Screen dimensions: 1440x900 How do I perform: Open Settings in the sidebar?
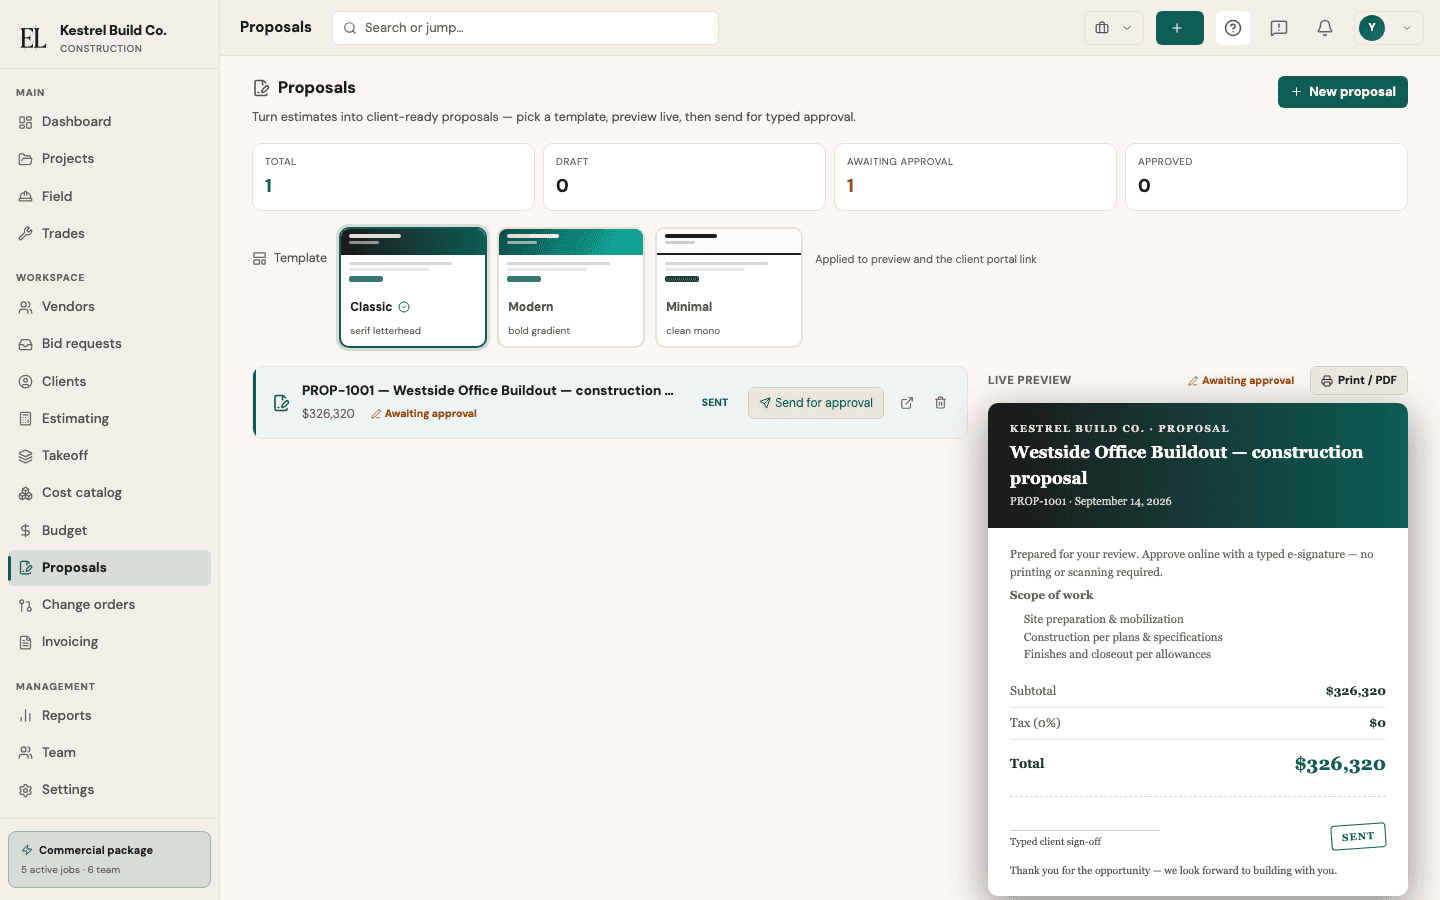(110, 790)
